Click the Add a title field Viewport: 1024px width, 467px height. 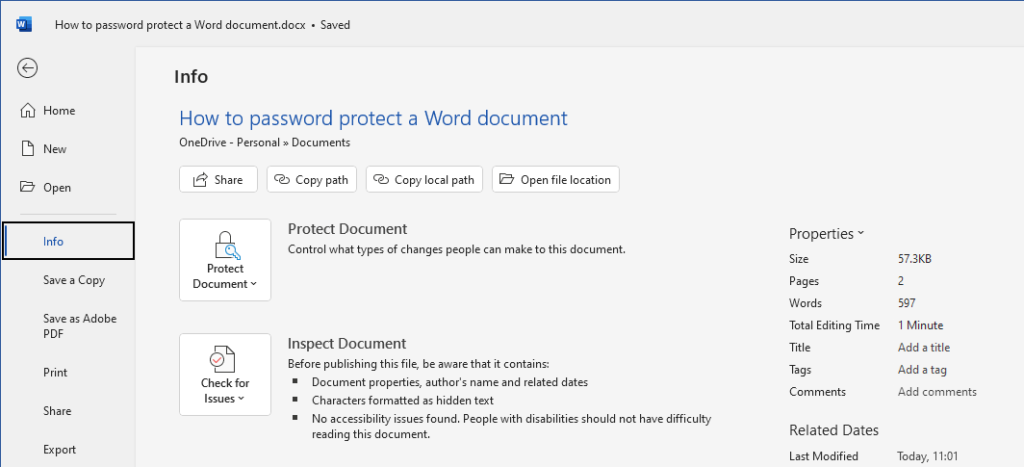tap(923, 347)
